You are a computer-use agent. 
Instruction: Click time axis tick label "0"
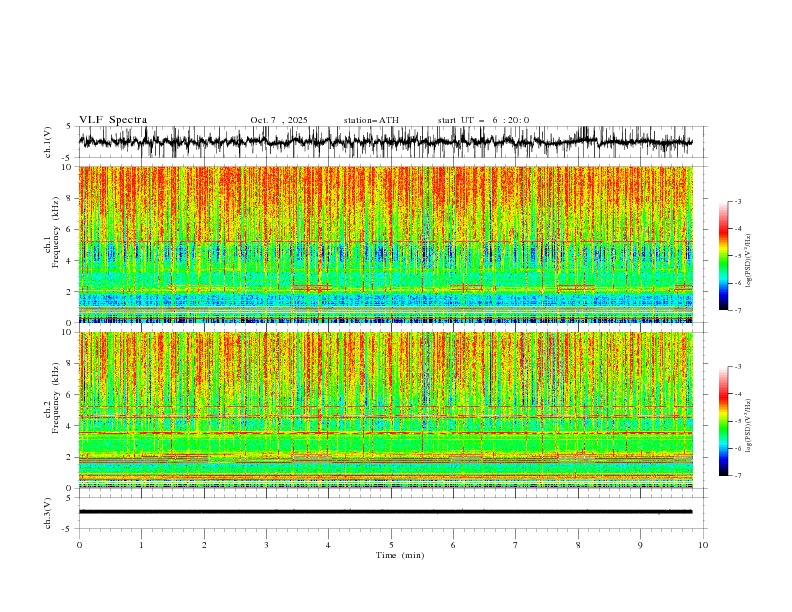click(79, 545)
